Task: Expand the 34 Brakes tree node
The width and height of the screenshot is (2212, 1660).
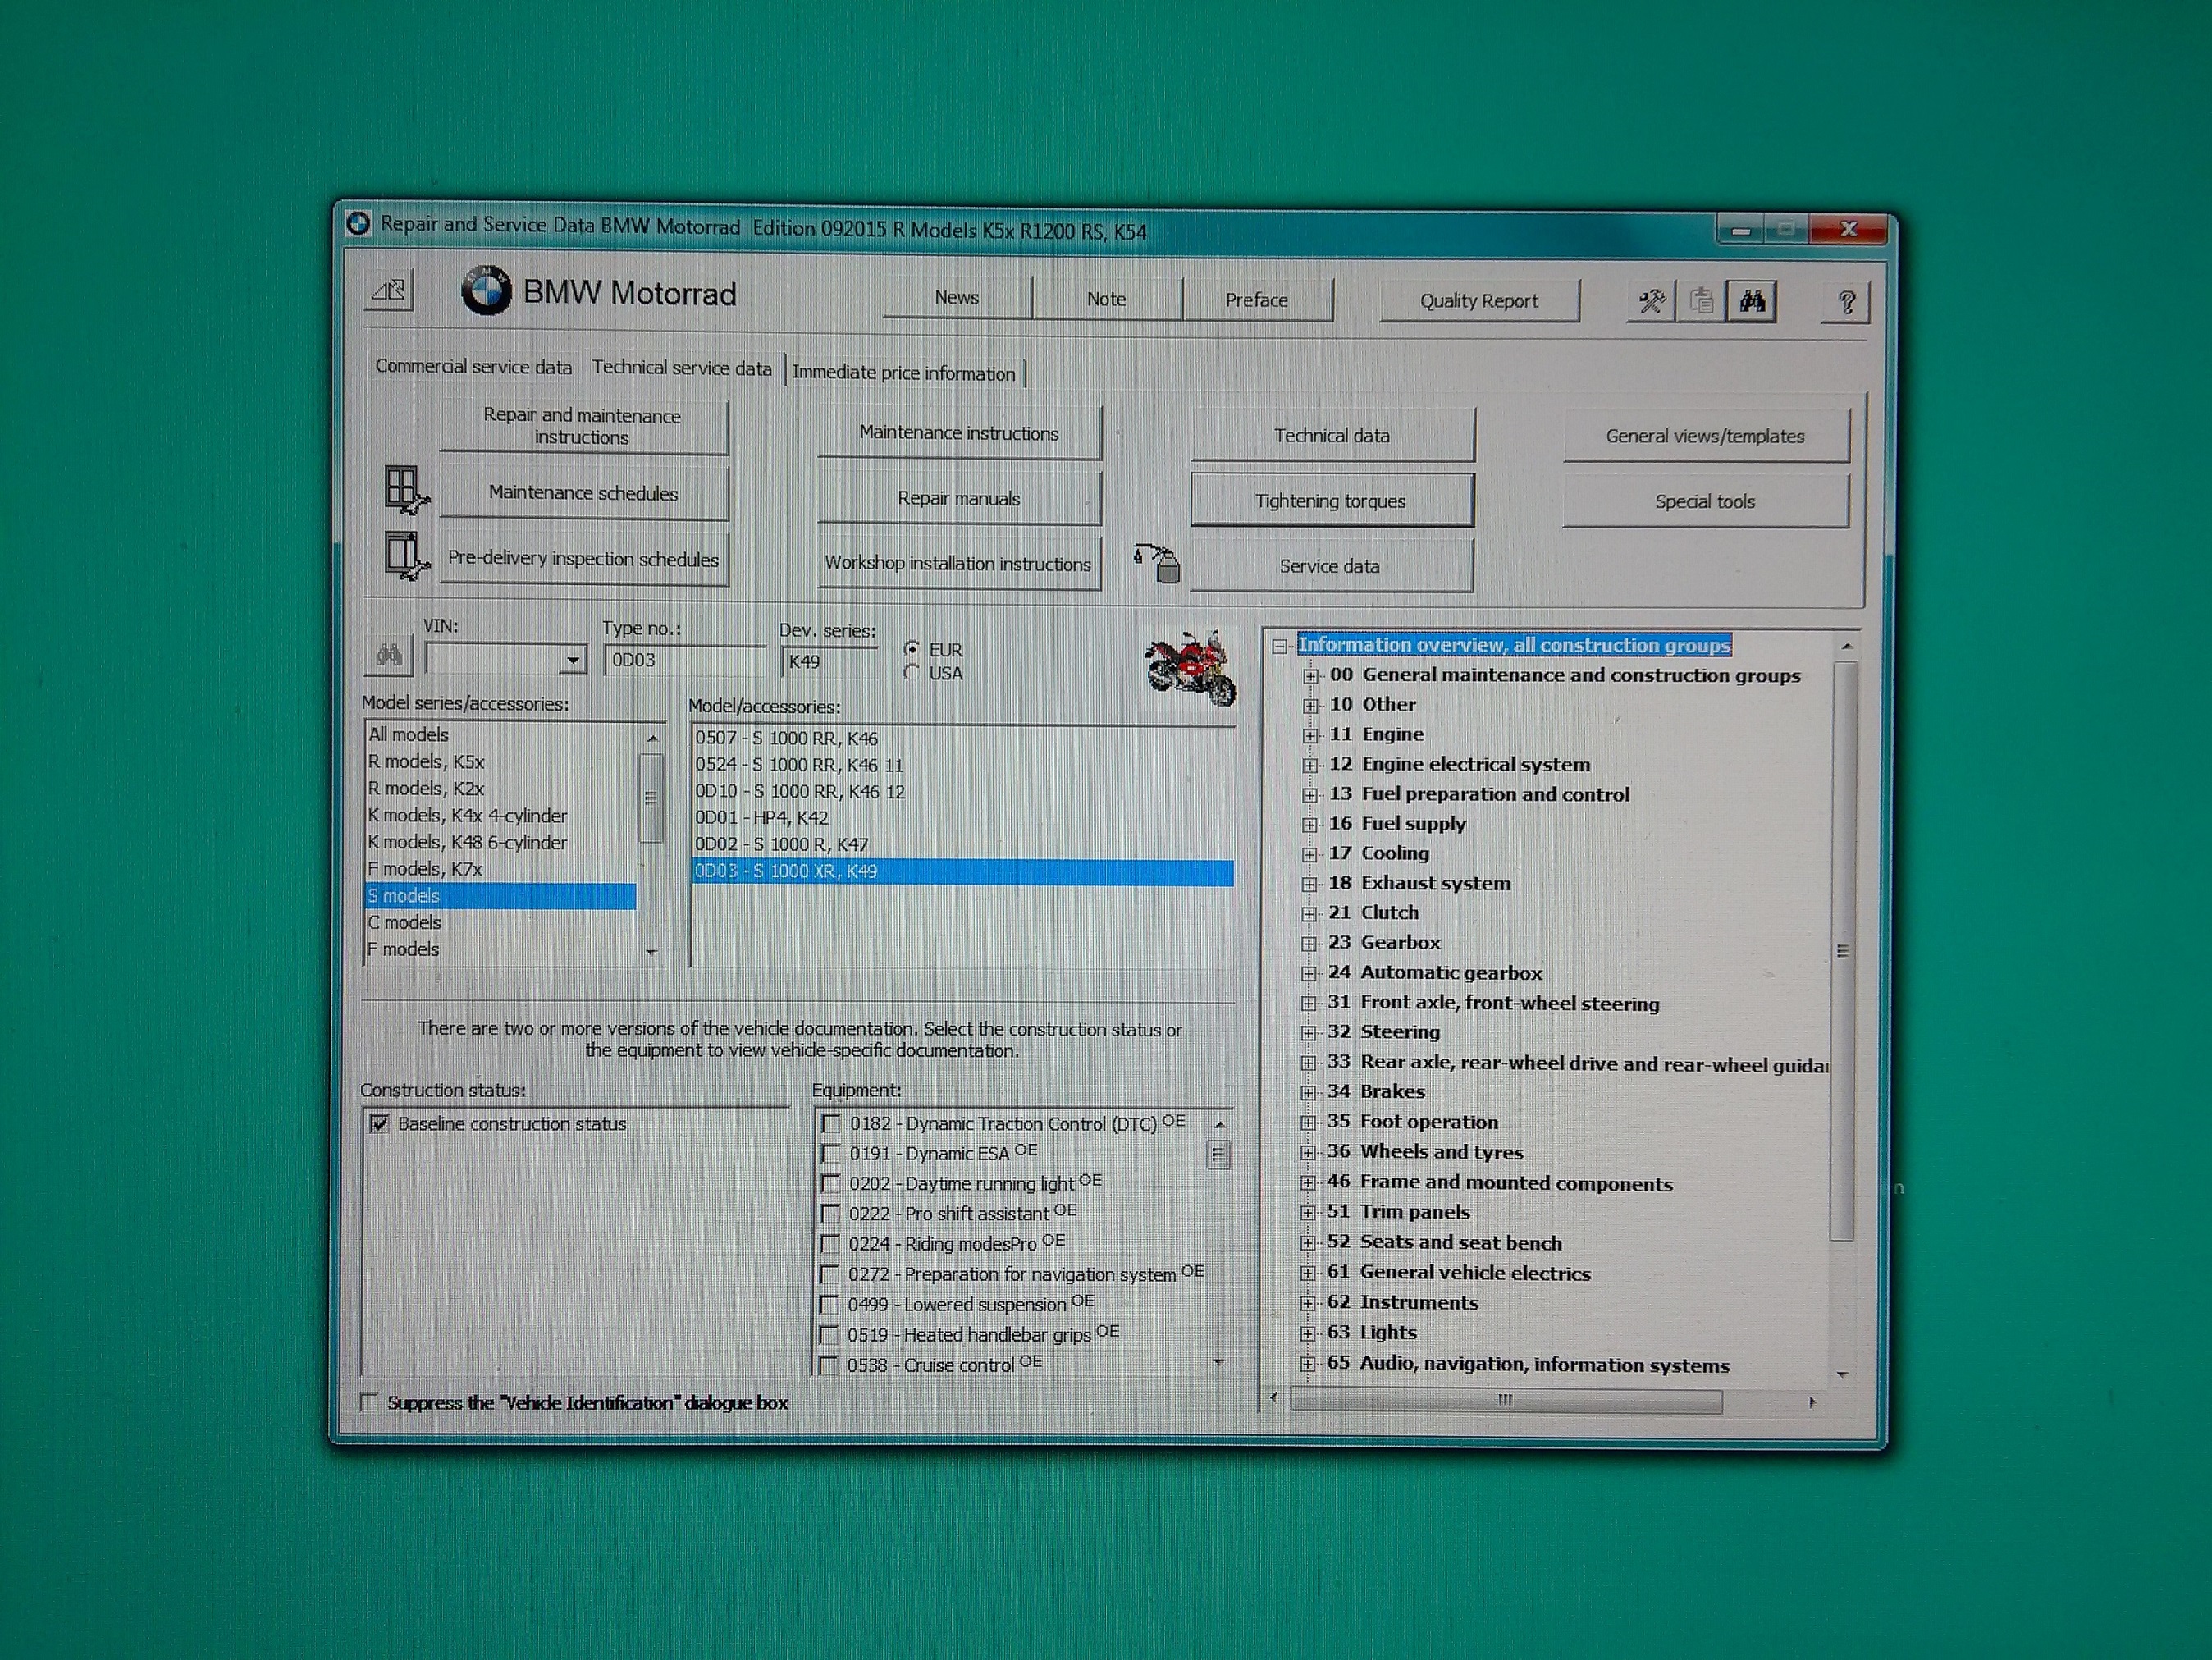Action: [x=1308, y=1092]
